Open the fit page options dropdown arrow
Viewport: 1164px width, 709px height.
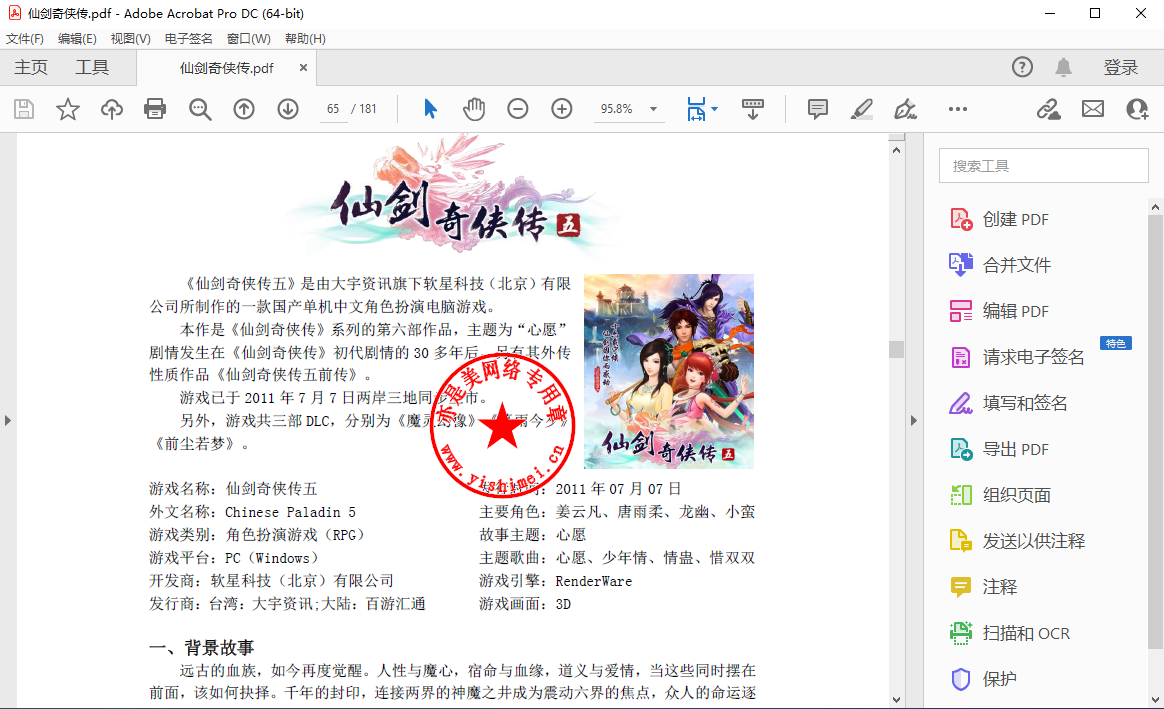[x=714, y=109]
